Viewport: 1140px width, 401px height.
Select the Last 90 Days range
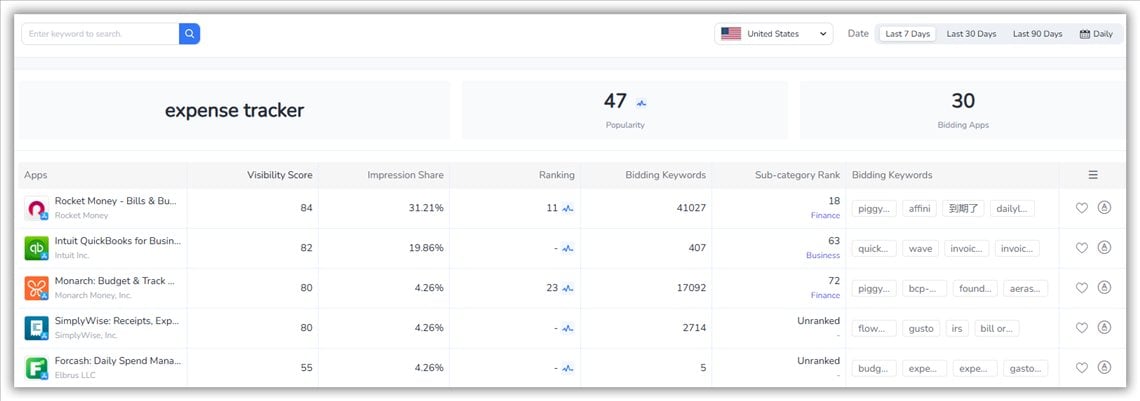[x=1037, y=34]
